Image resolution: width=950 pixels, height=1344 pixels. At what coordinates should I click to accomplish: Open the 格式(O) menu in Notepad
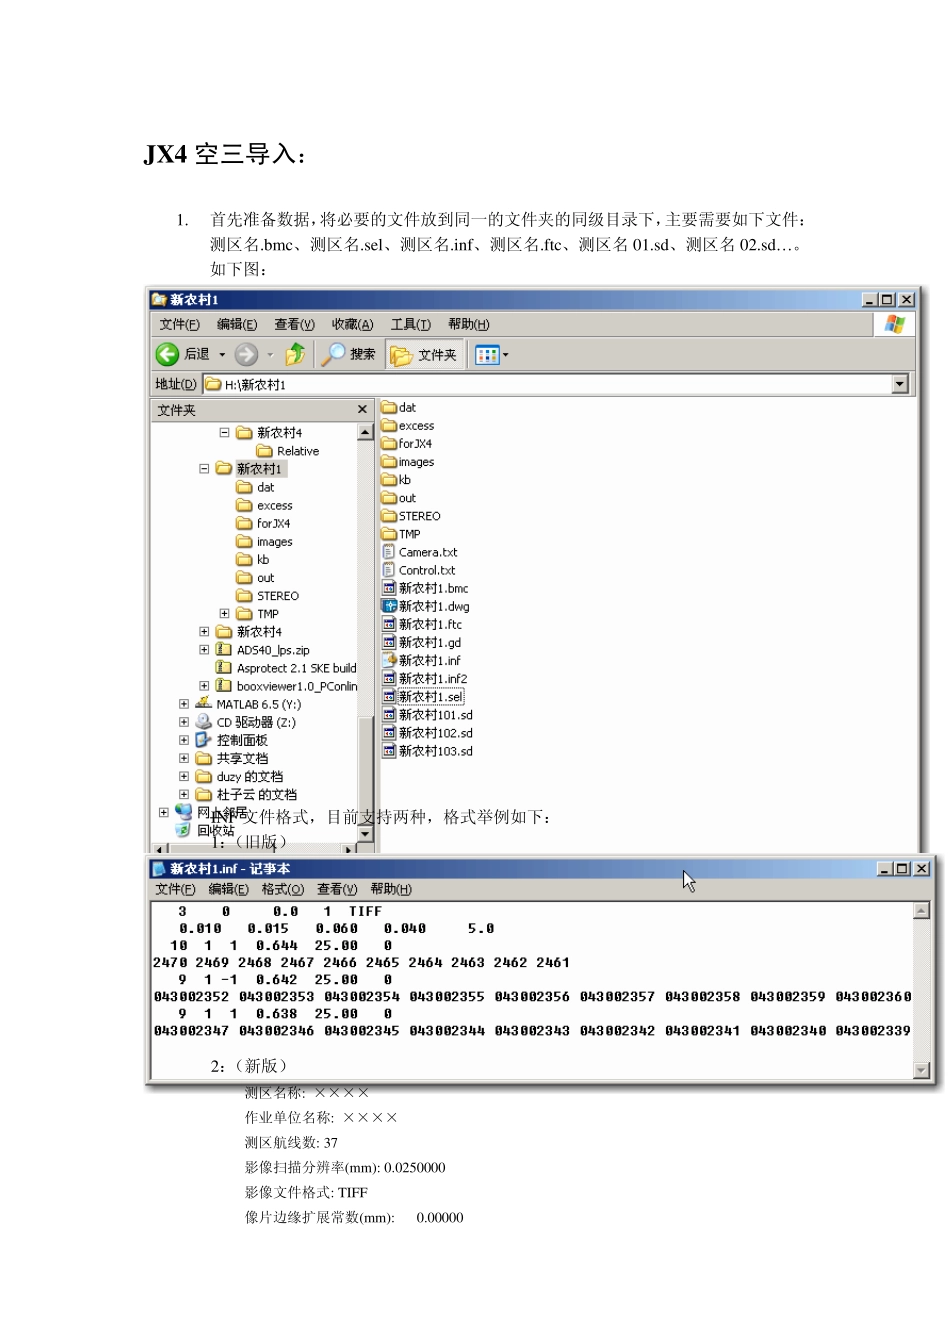[x=282, y=889]
